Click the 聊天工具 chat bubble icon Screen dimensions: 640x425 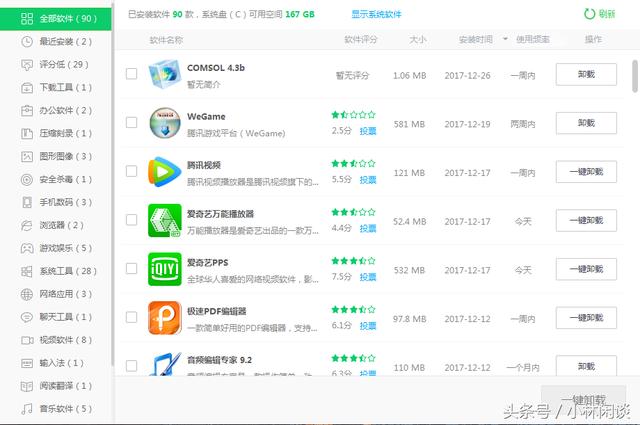27,317
